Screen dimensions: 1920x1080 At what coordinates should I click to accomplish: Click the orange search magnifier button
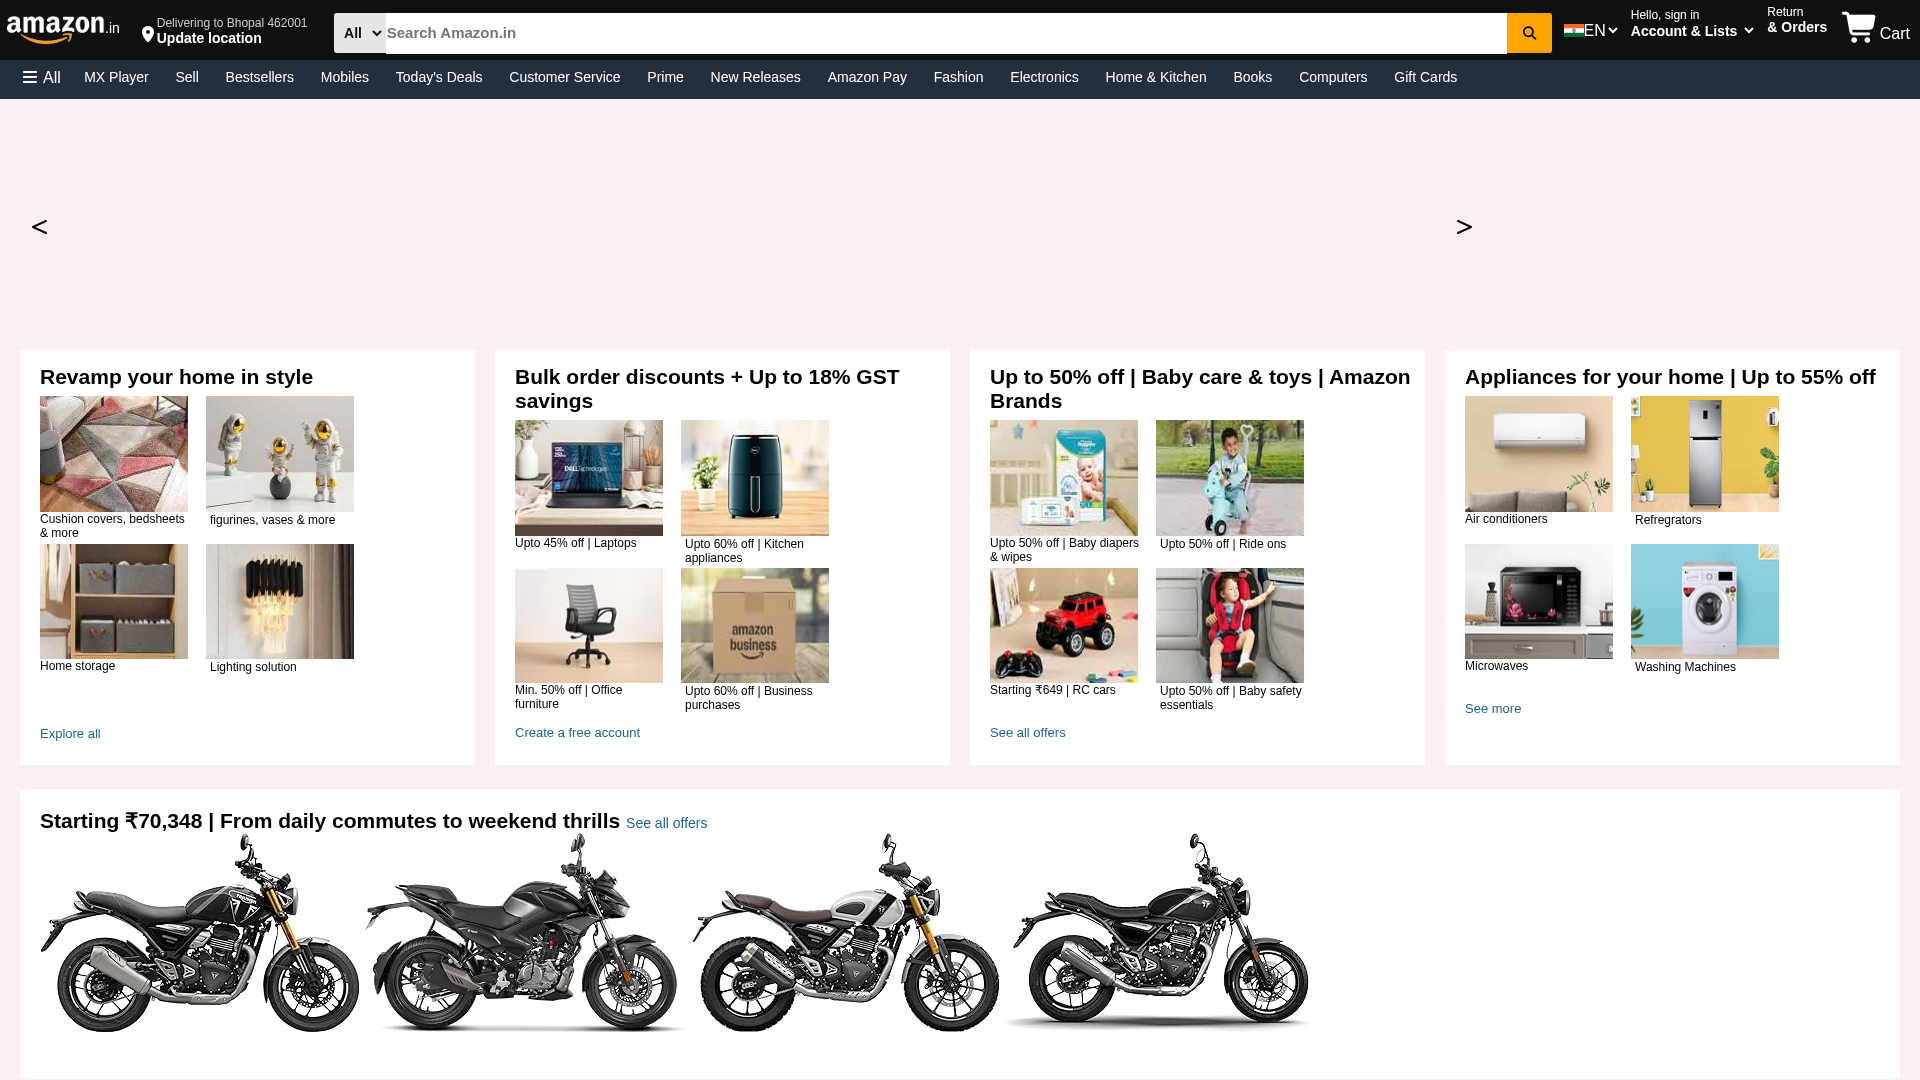(x=1529, y=33)
